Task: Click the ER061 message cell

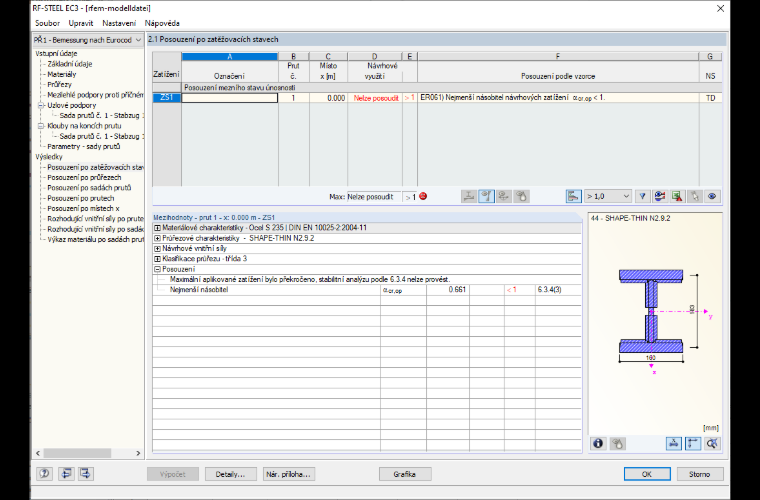Action: pyautogui.click(x=558, y=98)
